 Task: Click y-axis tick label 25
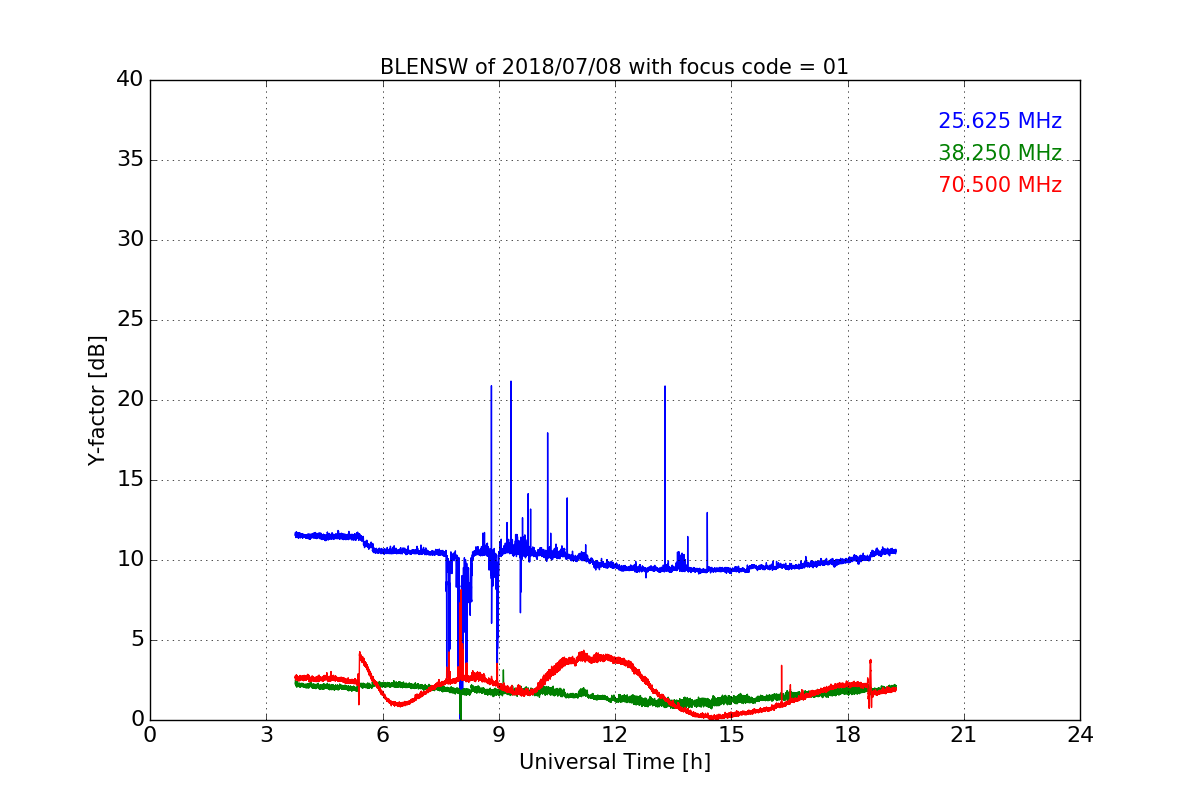(130, 320)
